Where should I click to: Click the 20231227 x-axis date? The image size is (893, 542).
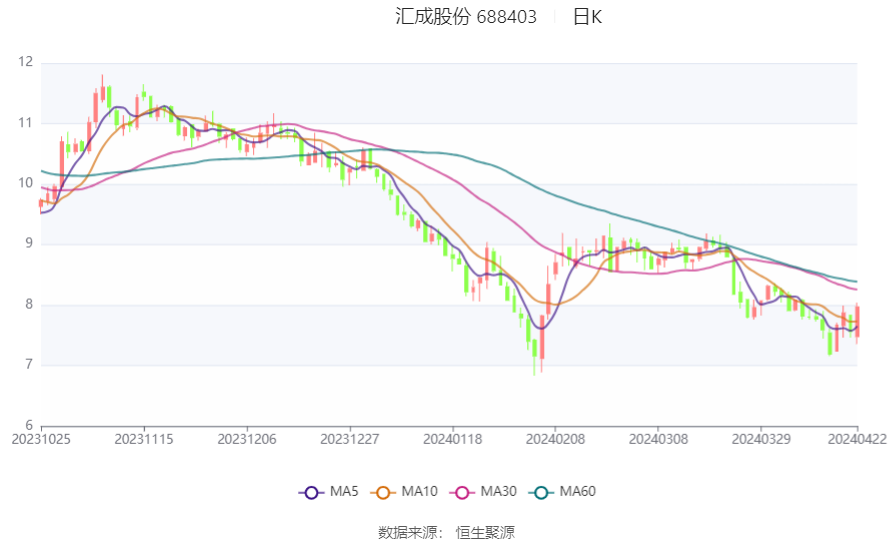[x=349, y=438]
